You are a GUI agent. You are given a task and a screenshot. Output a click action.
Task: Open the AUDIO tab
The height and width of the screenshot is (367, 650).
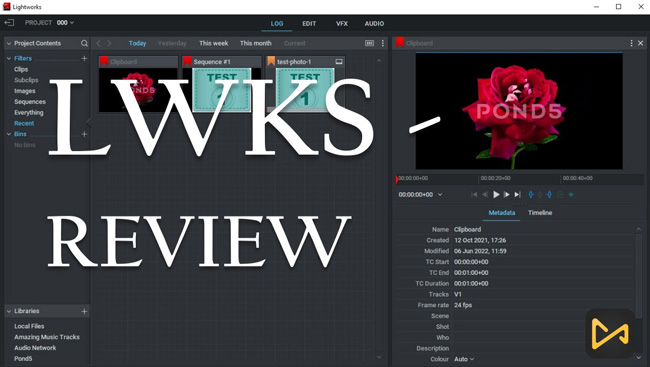click(374, 24)
